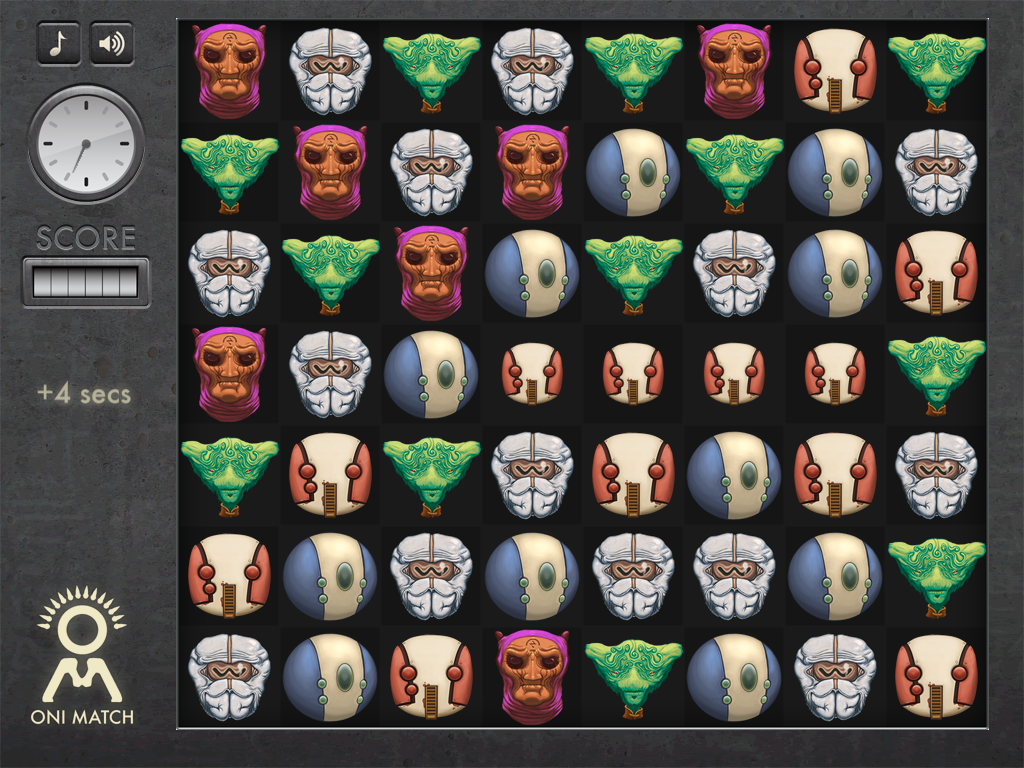Toggle the music note button
Image resolution: width=1024 pixels, height=768 pixels.
coord(59,44)
